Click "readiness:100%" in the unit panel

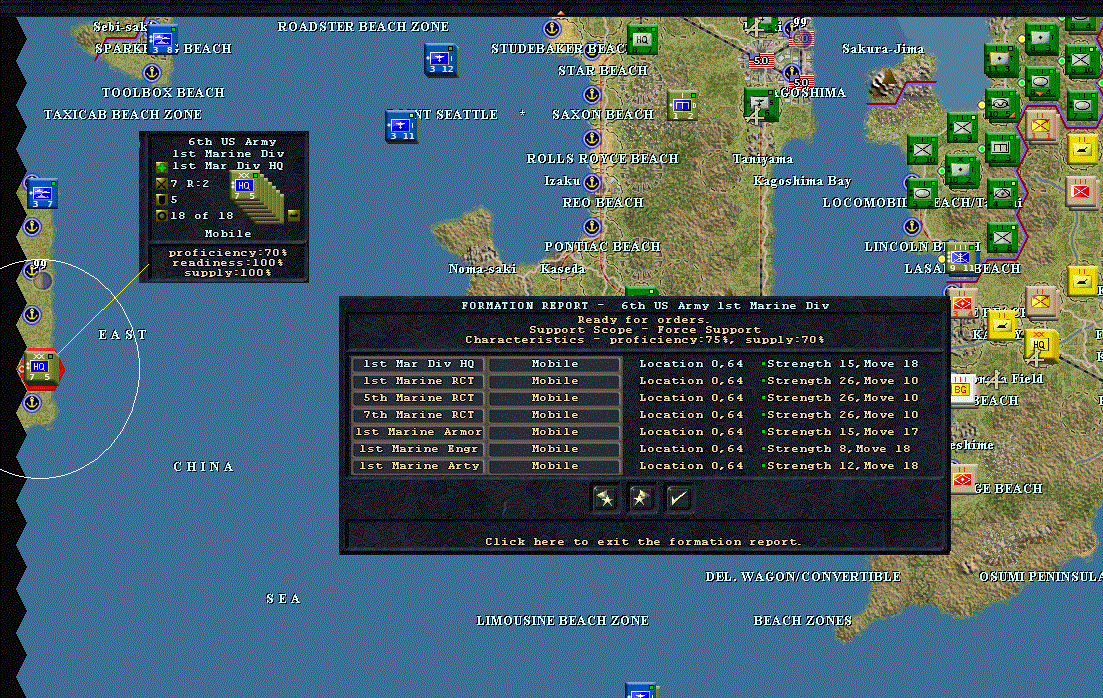click(x=228, y=262)
